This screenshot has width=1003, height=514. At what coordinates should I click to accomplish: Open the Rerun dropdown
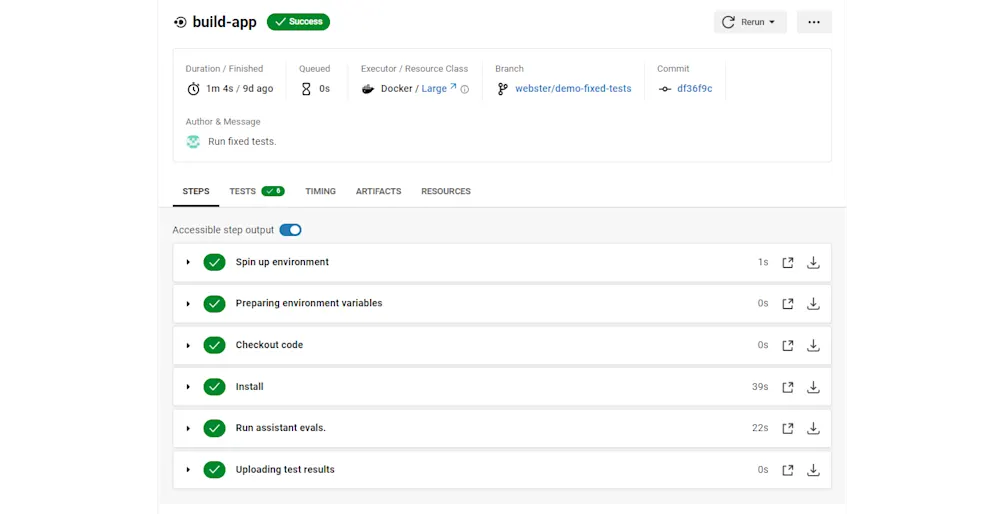pyautogui.click(x=750, y=22)
